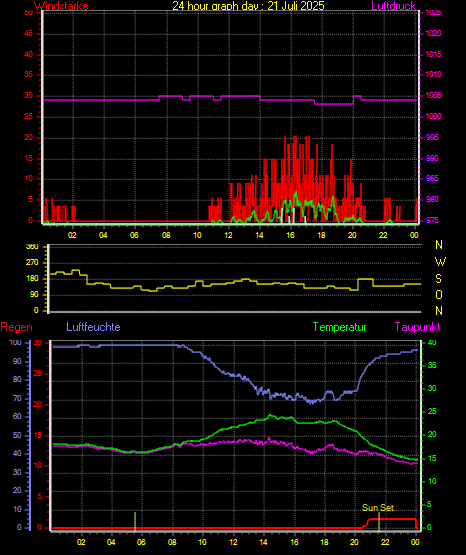Viewport: 466px width, 555px height.
Task: Click the 90 value on the wind direction axis
Action: pos(34,294)
